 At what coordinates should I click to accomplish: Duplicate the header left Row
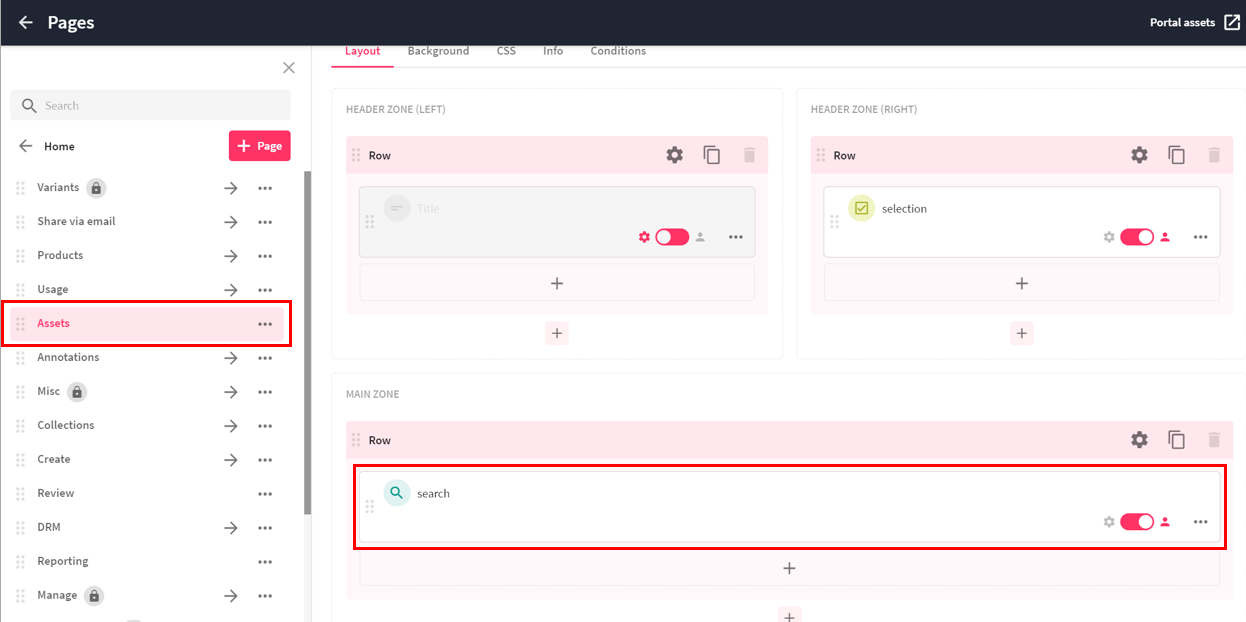point(712,155)
